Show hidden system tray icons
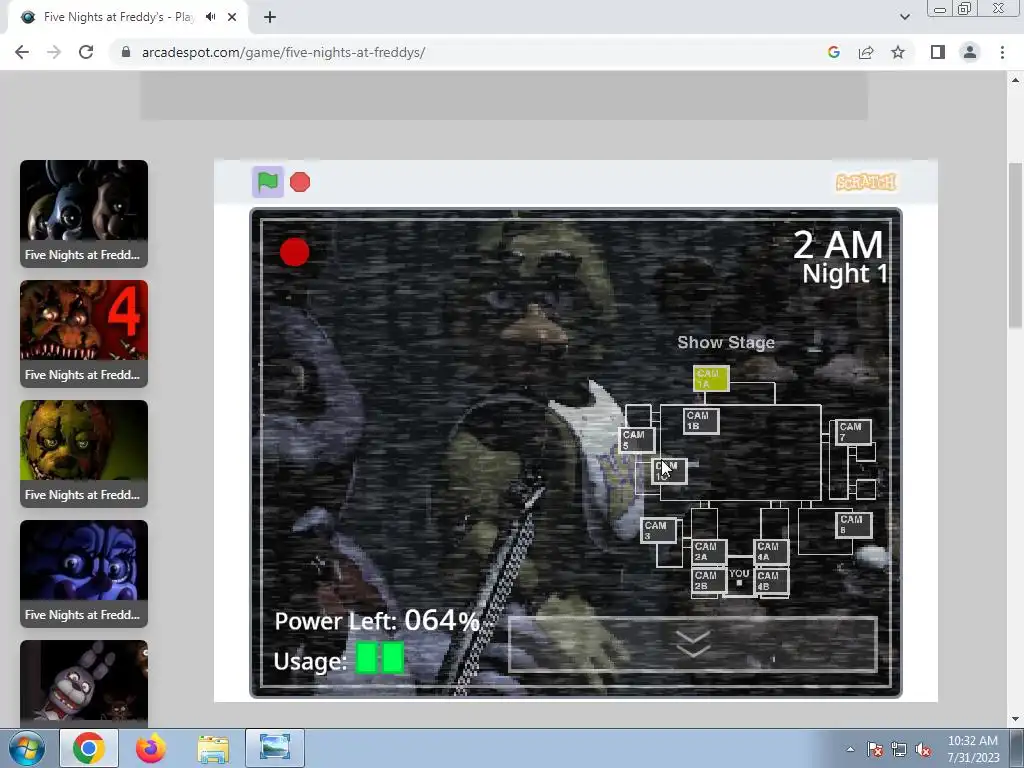 coord(850,749)
